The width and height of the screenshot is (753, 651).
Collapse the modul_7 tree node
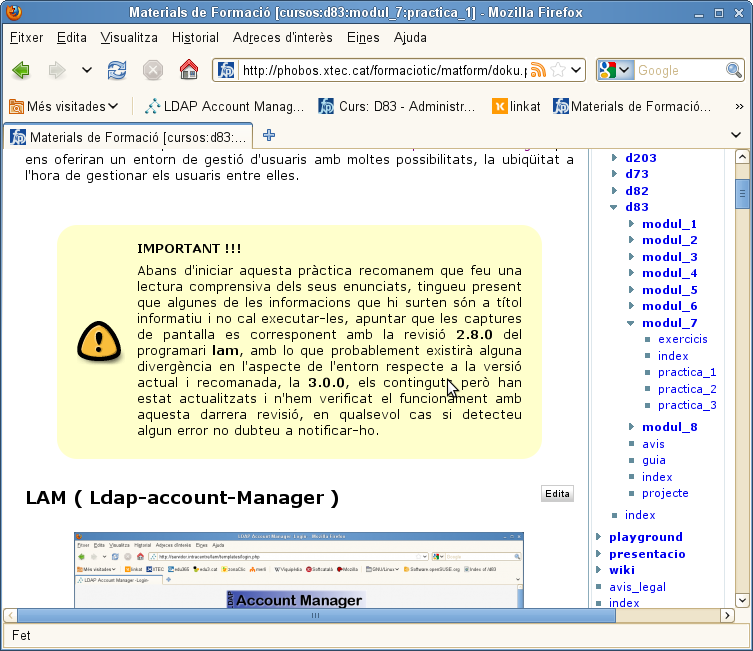(631, 323)
